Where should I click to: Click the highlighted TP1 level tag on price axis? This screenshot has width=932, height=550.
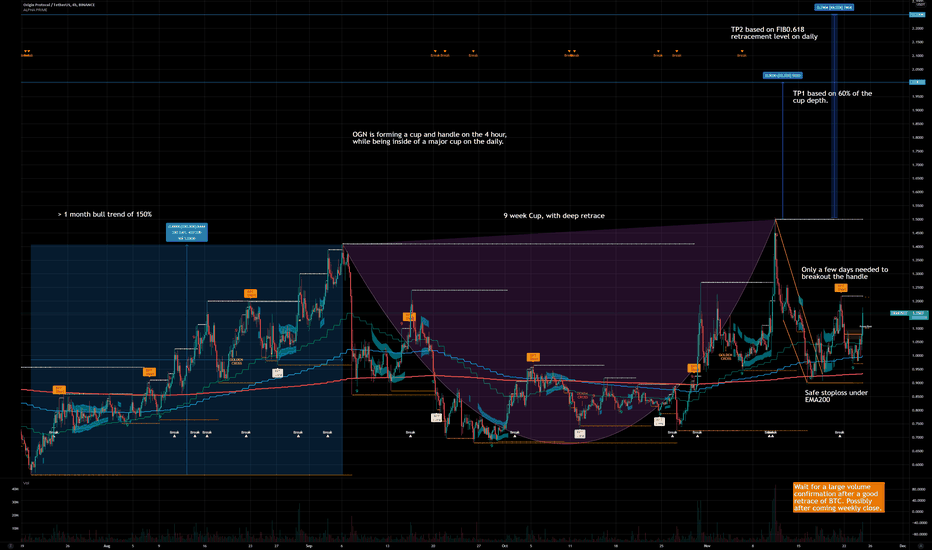click(x=917, y=82)
